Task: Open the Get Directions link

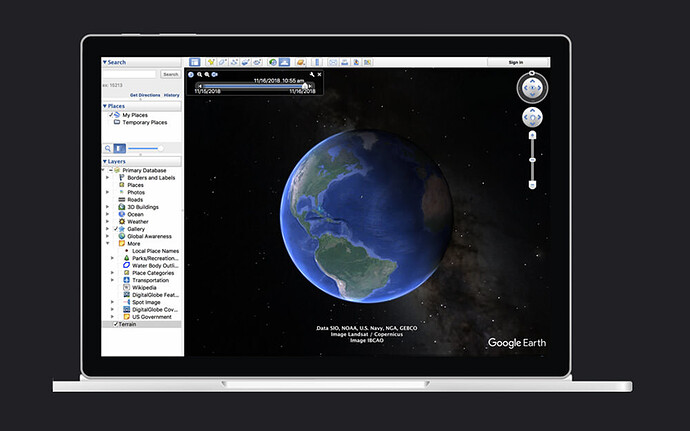Action: tap(145, 95)
